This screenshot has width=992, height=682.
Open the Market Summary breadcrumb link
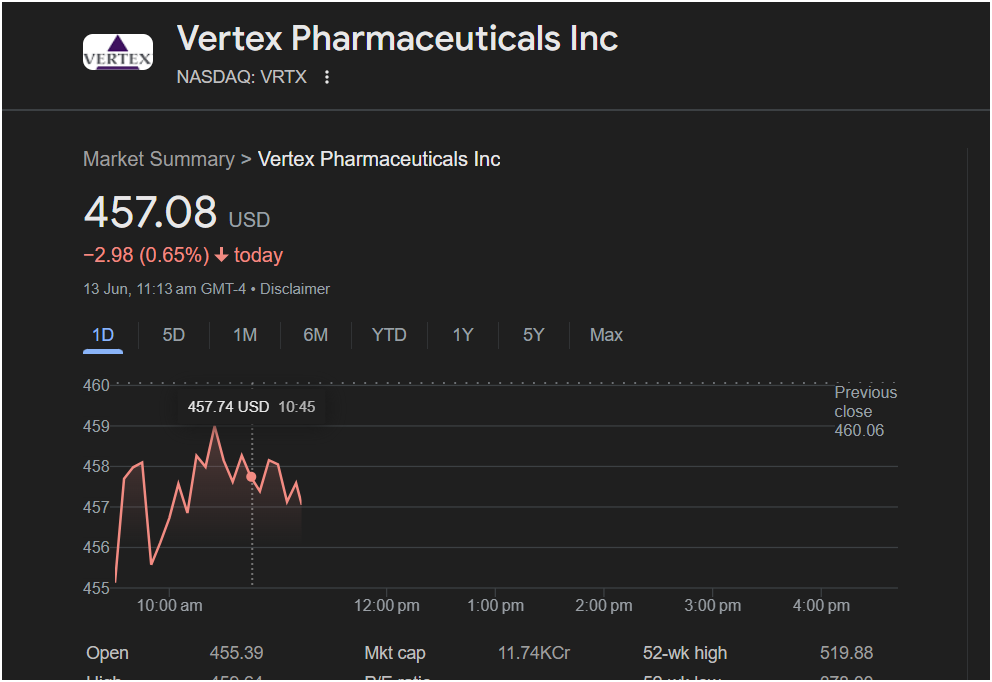(159, 159)
